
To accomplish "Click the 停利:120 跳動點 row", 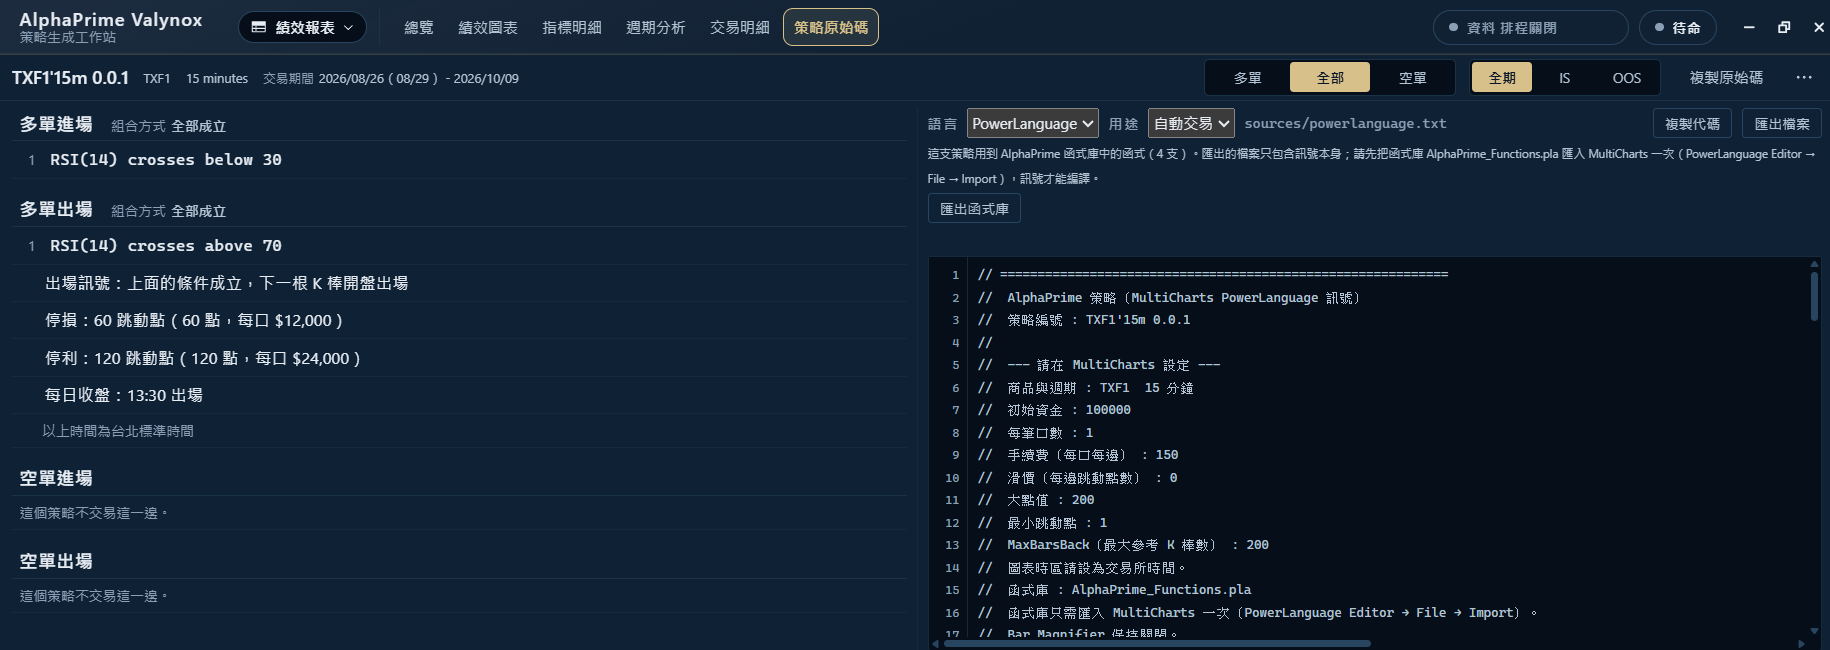I will pyautogui.click(x=460, y=358).
